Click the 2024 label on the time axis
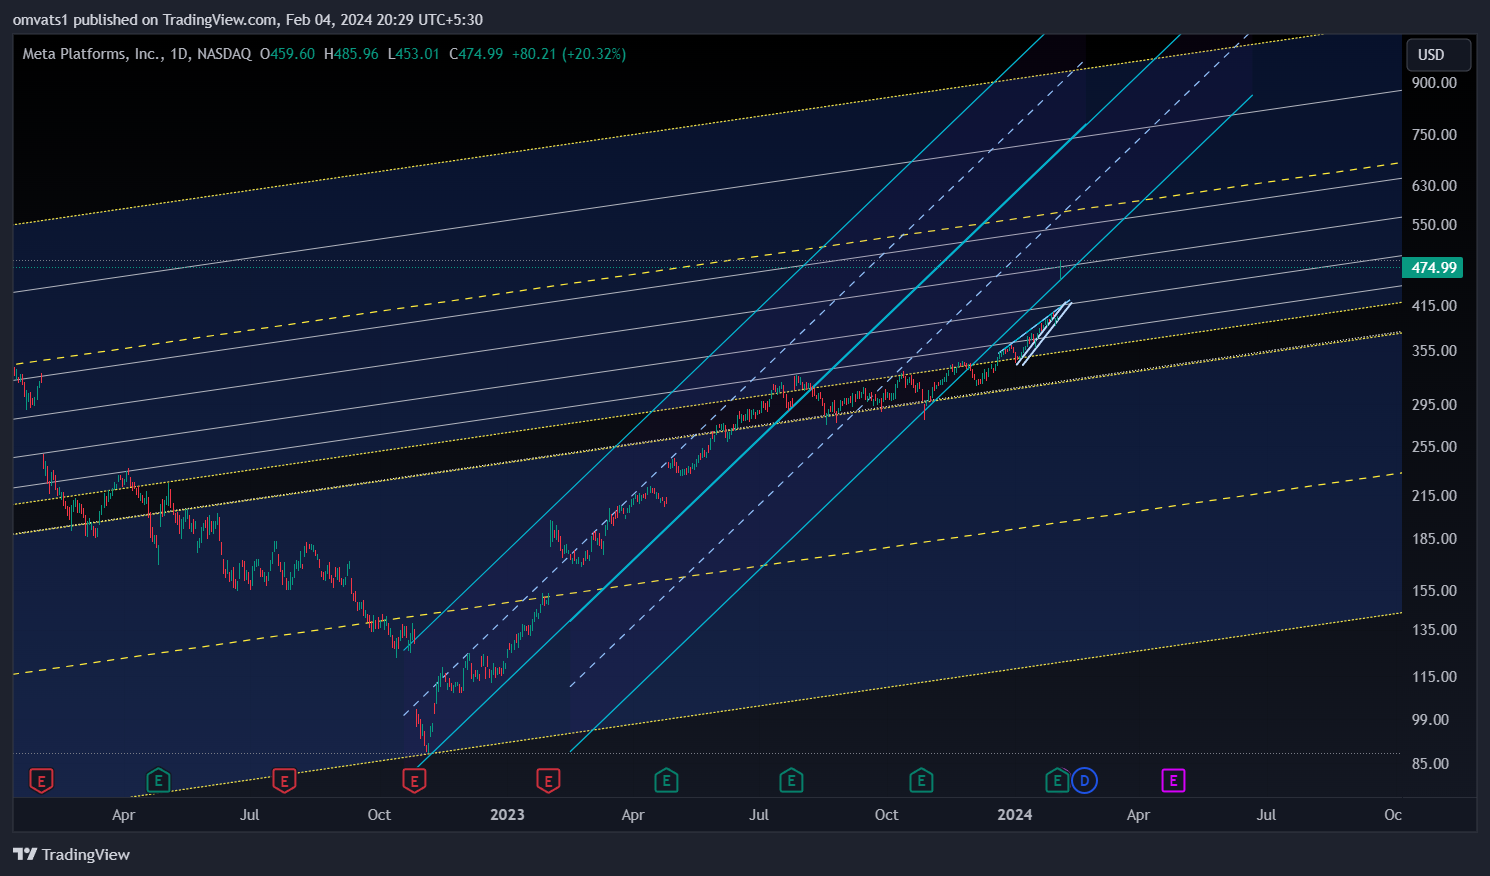Screen dimensions: 1490x876 (1015, 814)
